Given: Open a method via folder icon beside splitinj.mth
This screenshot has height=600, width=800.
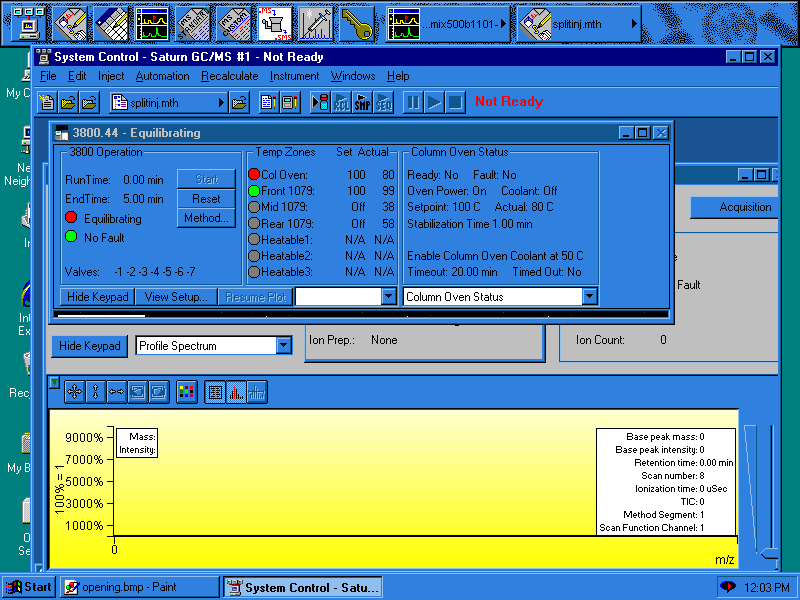Looking at the screenshot, I should 239,103.
